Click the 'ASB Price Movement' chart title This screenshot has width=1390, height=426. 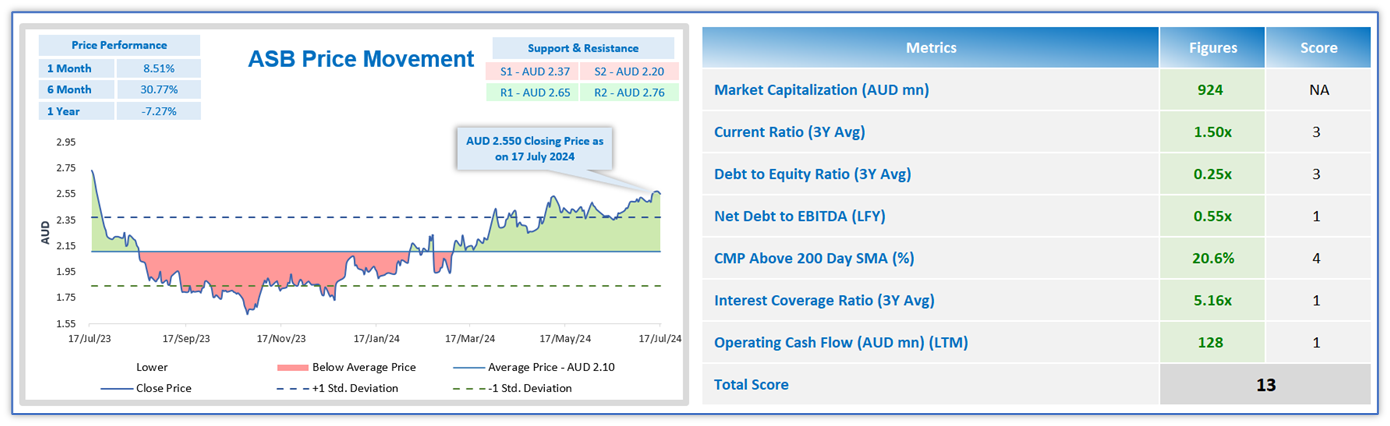coord(361,59)
